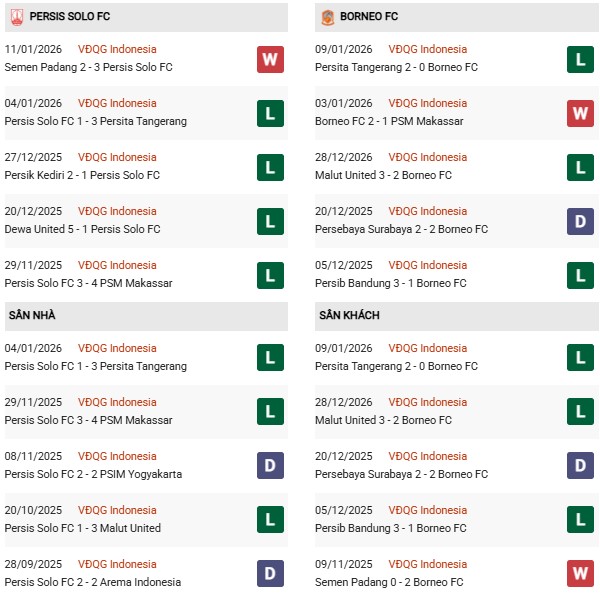Click L badge for Dewa United 5-1 match
The height and width of the screenshot is (595, 600).
270,221
